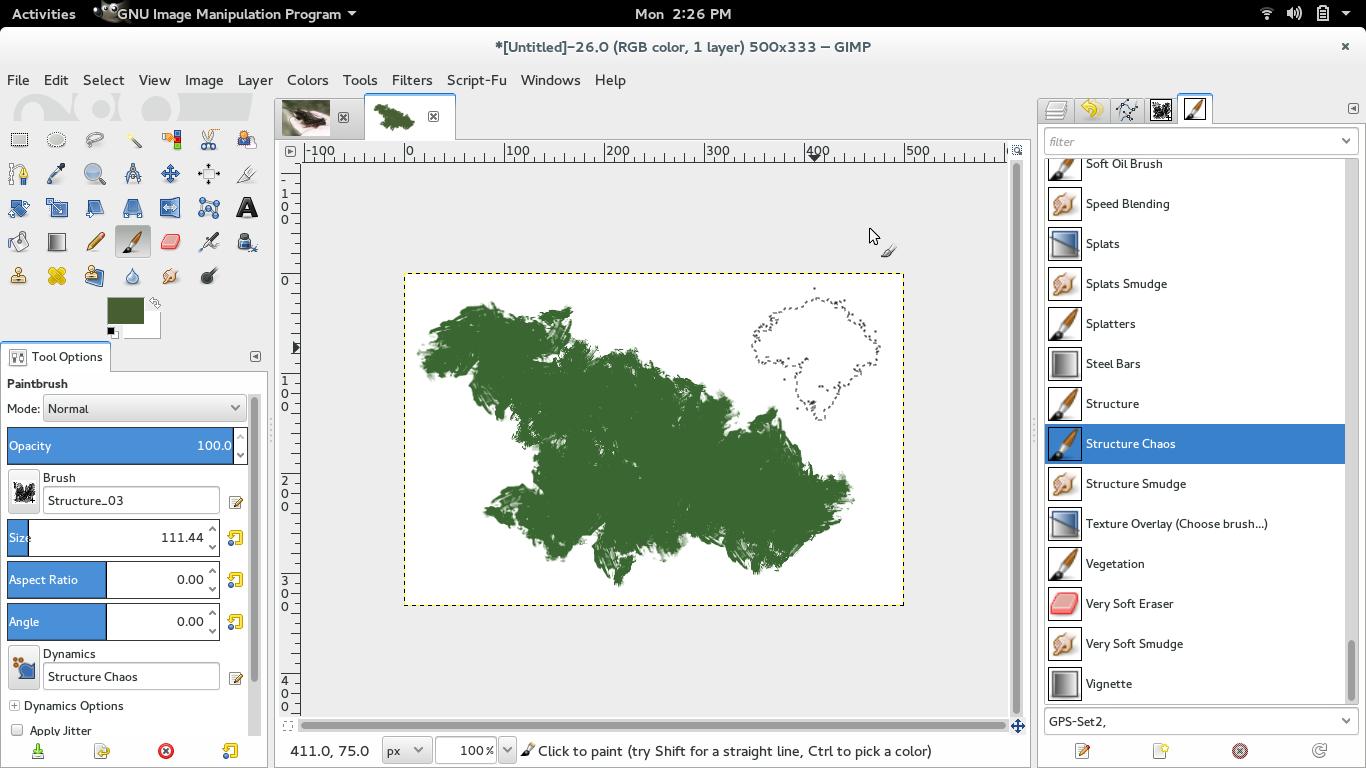Select the Scissors Select tool
The width and height of the screenshot is (1366, 768).
208,140
